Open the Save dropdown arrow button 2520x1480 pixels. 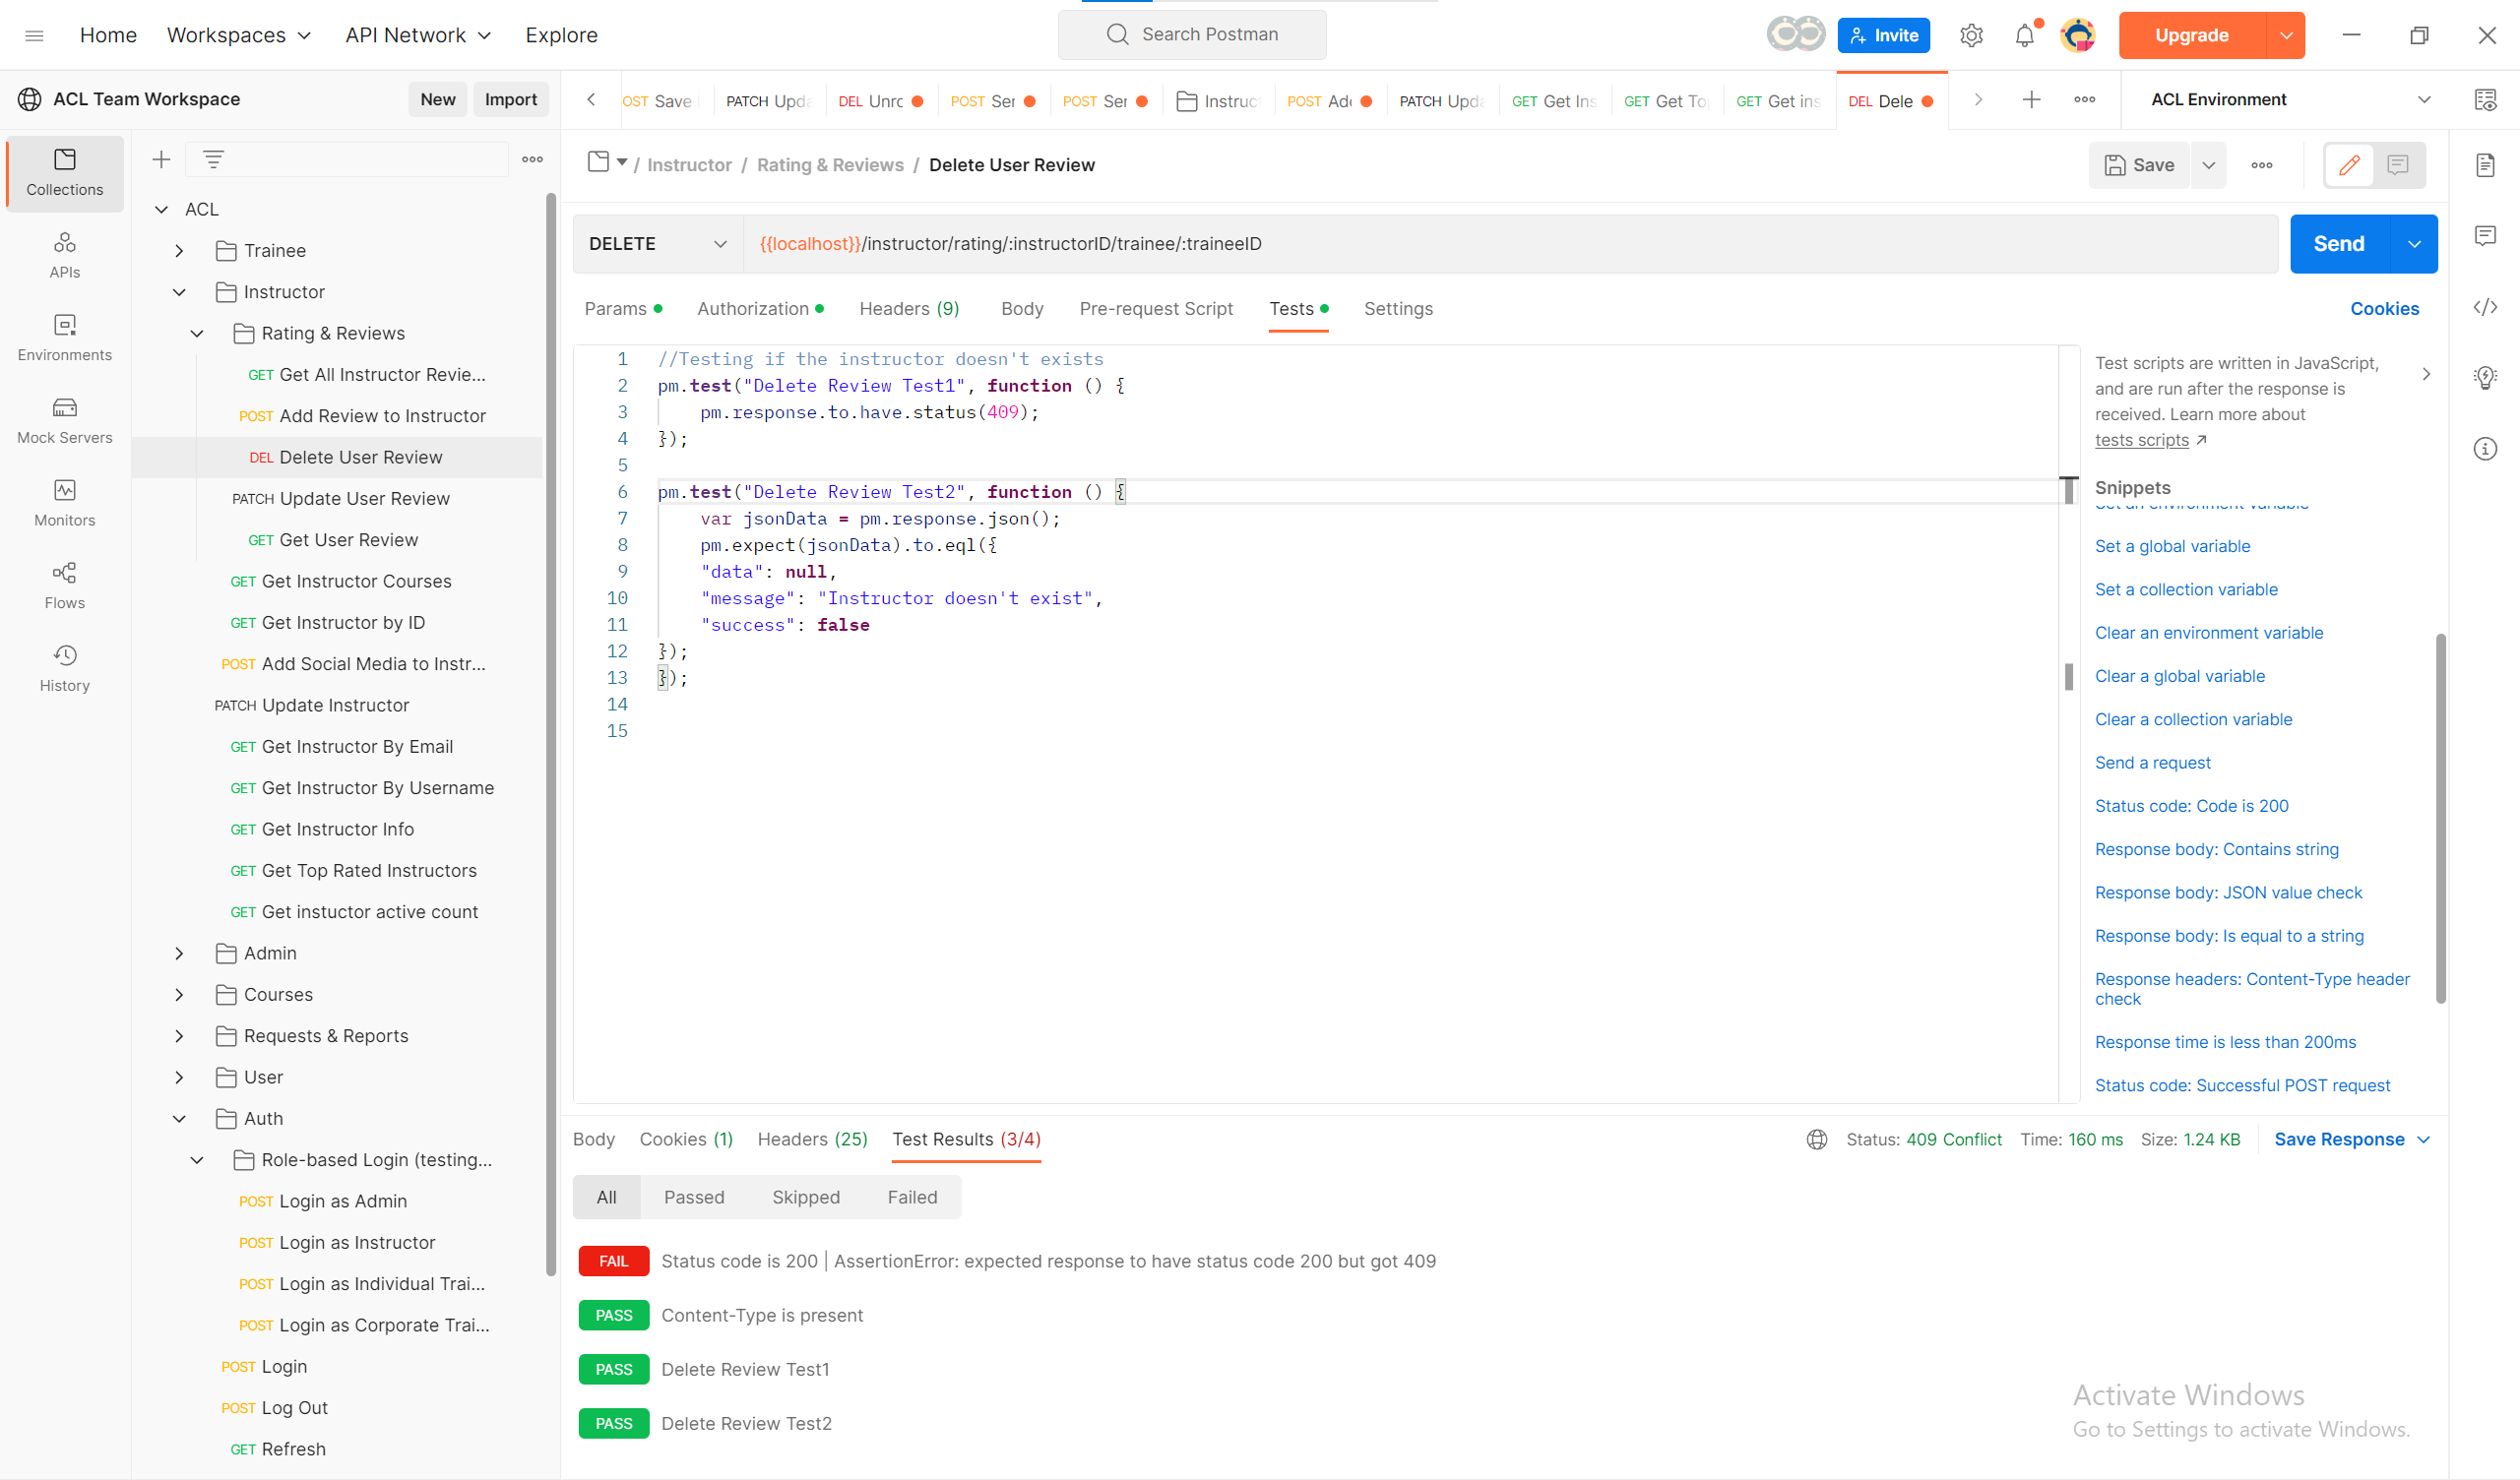coord(2208,165)
